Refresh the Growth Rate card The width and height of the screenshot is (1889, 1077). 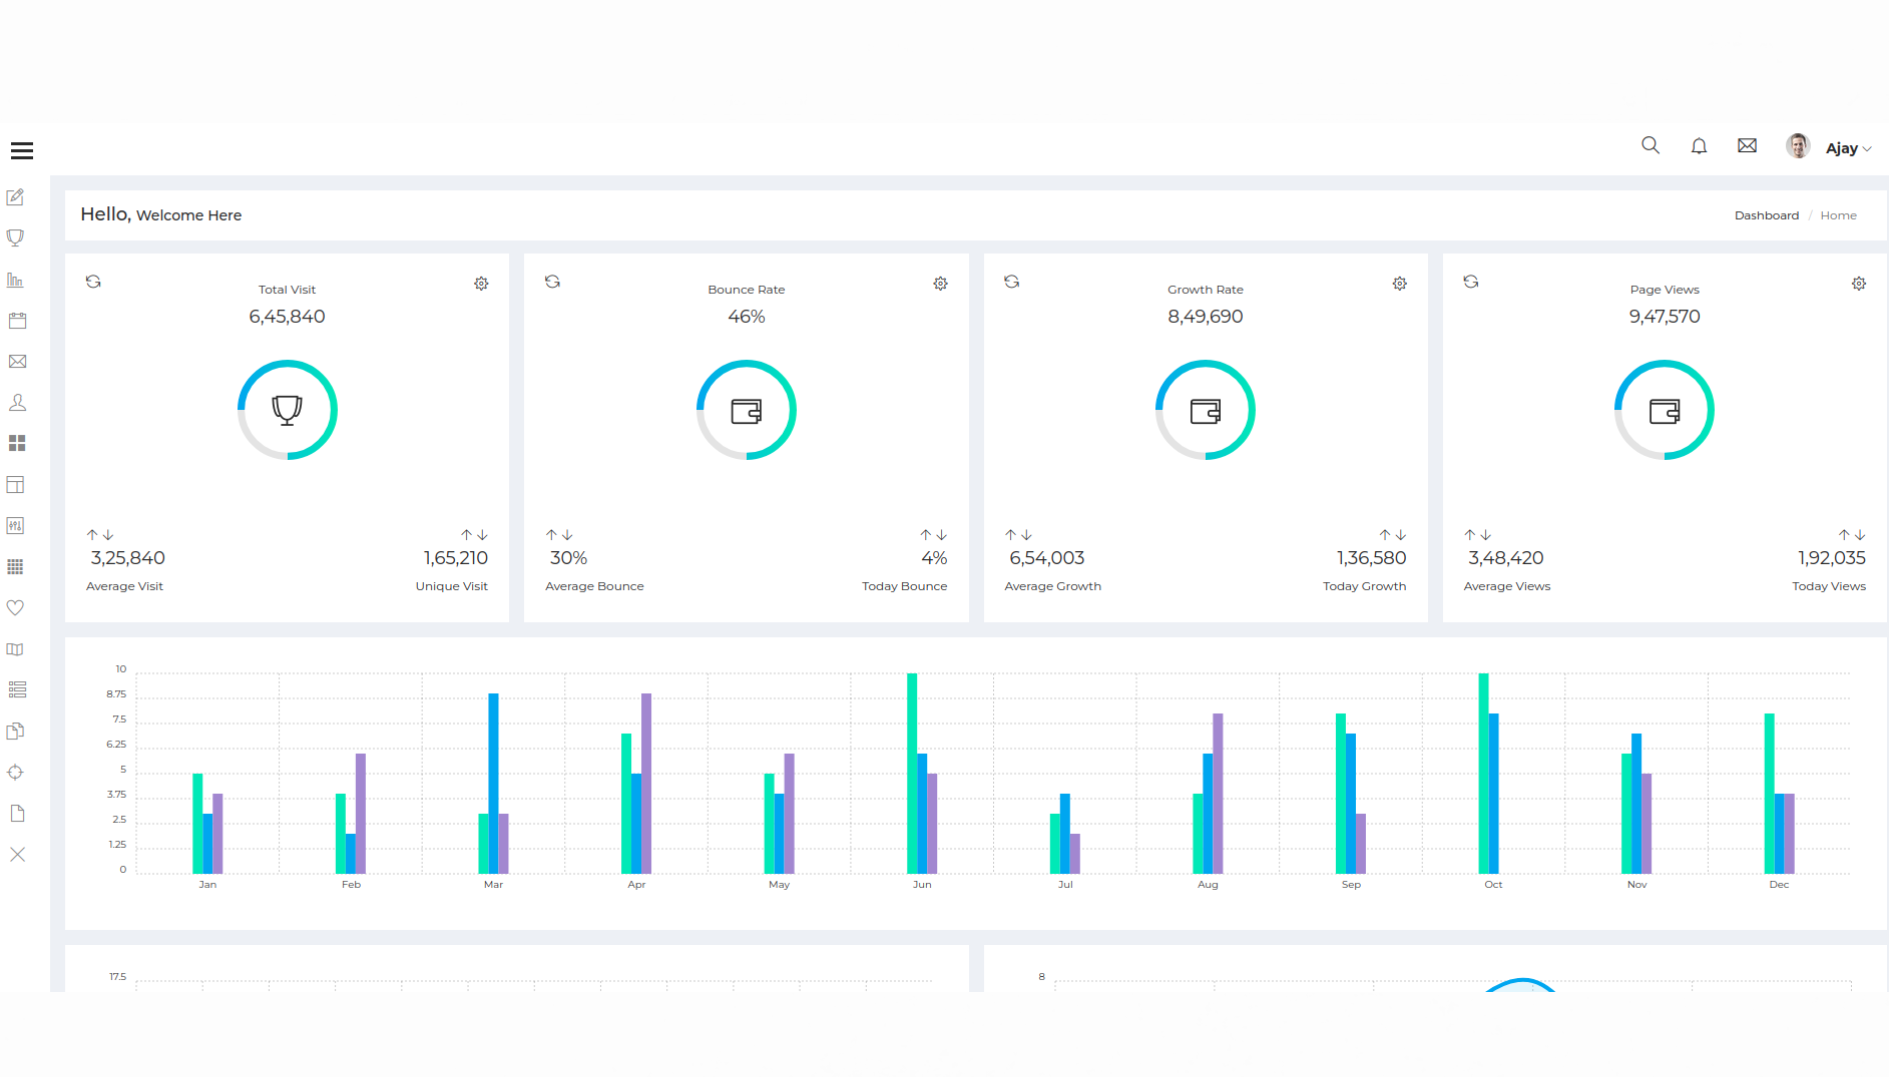1012,282
